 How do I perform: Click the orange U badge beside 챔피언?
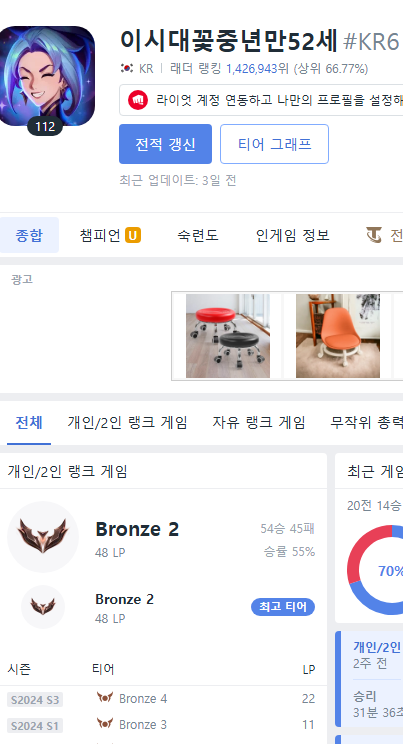(x=133, y=235)
